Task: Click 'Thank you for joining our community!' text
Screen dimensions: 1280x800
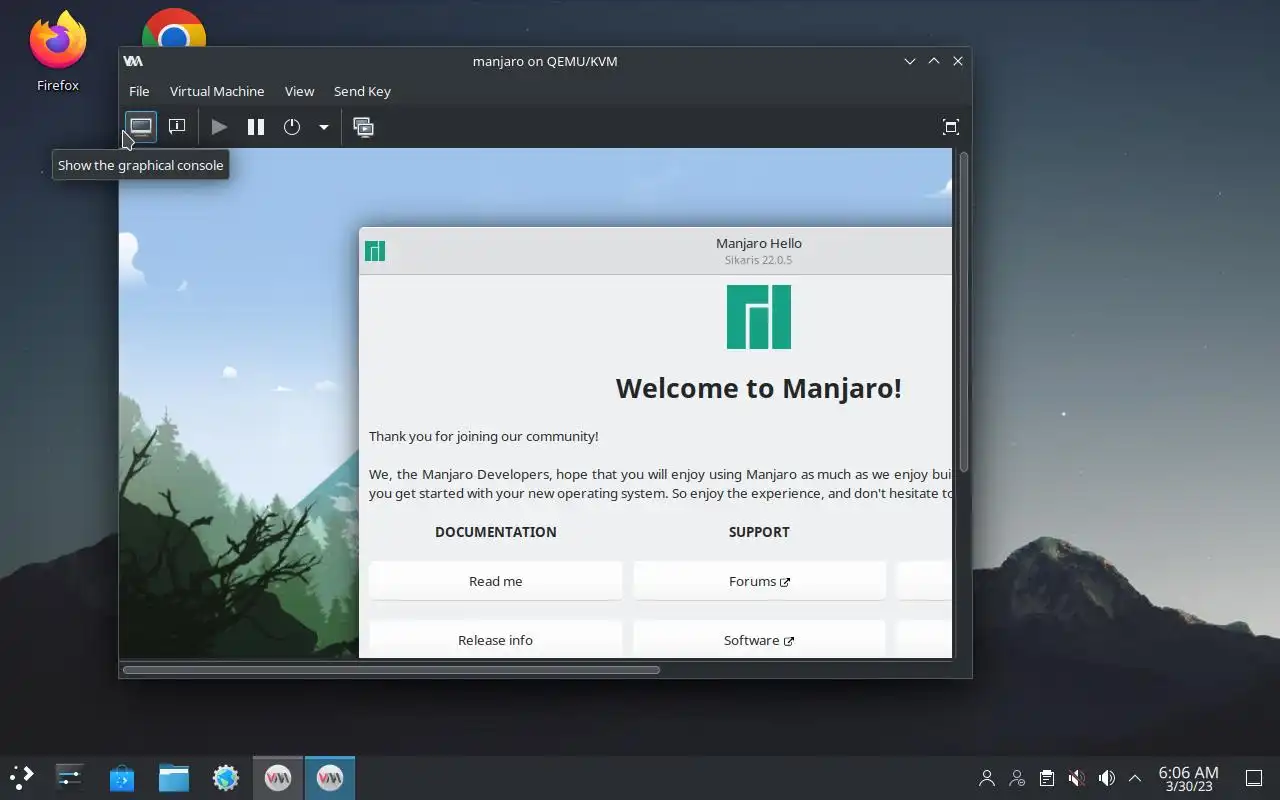Action: (x=484, y=436)
